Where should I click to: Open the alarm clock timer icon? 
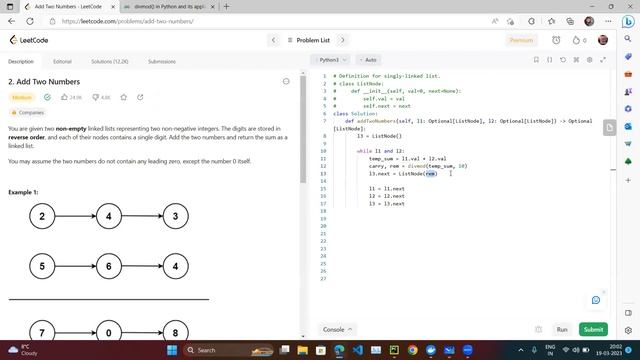click(x=556, y=40)
